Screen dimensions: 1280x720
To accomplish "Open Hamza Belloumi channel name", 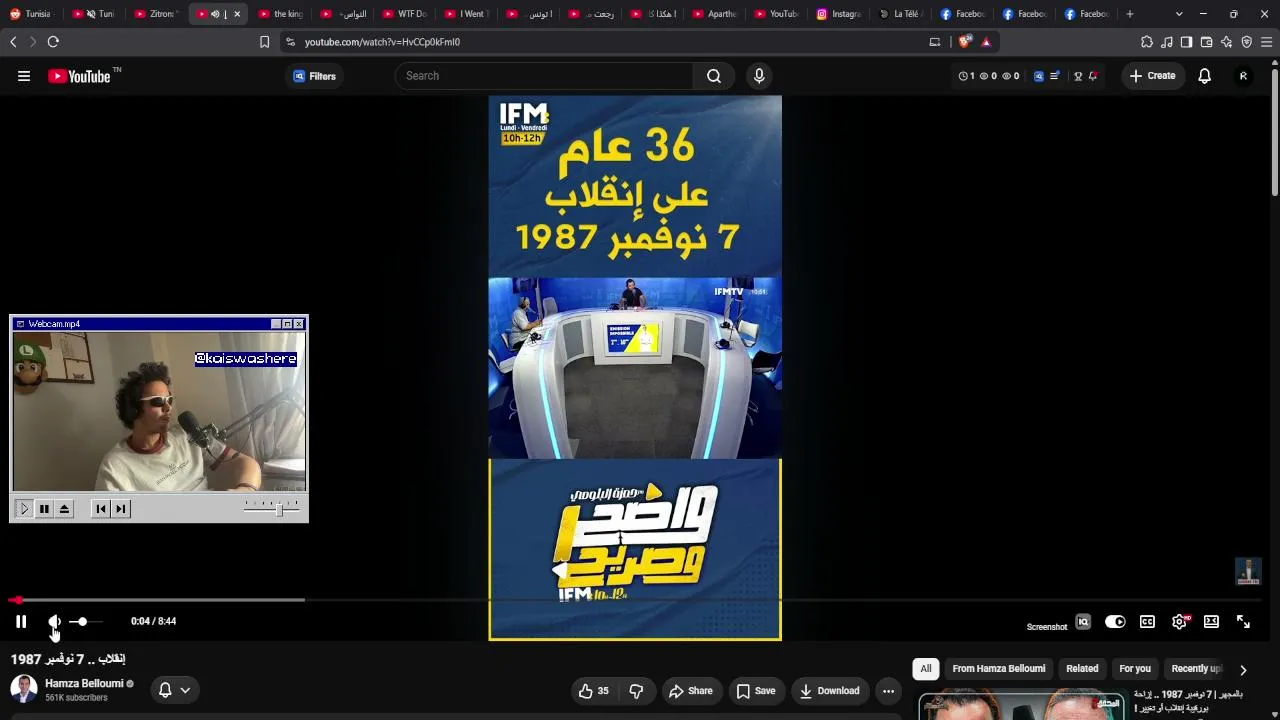I will click(84, 684).
